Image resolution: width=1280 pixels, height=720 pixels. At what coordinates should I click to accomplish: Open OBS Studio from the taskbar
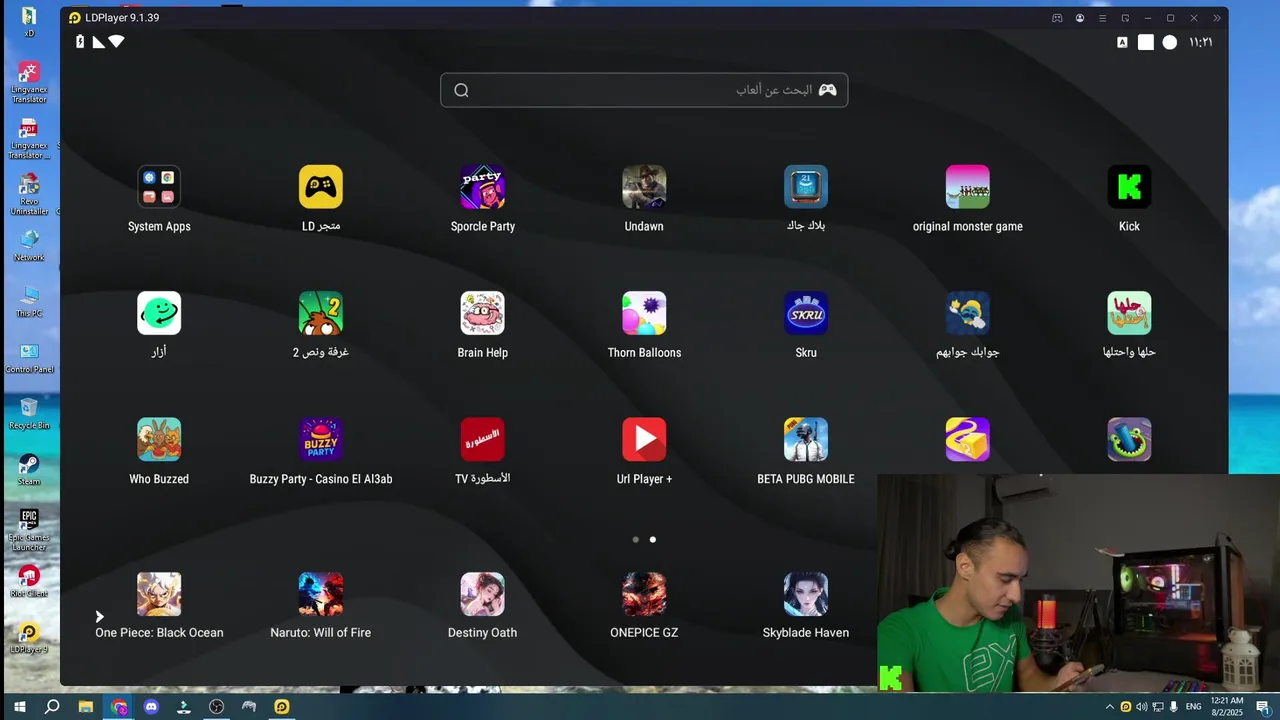pyautogui.click(x=216, y=707)
